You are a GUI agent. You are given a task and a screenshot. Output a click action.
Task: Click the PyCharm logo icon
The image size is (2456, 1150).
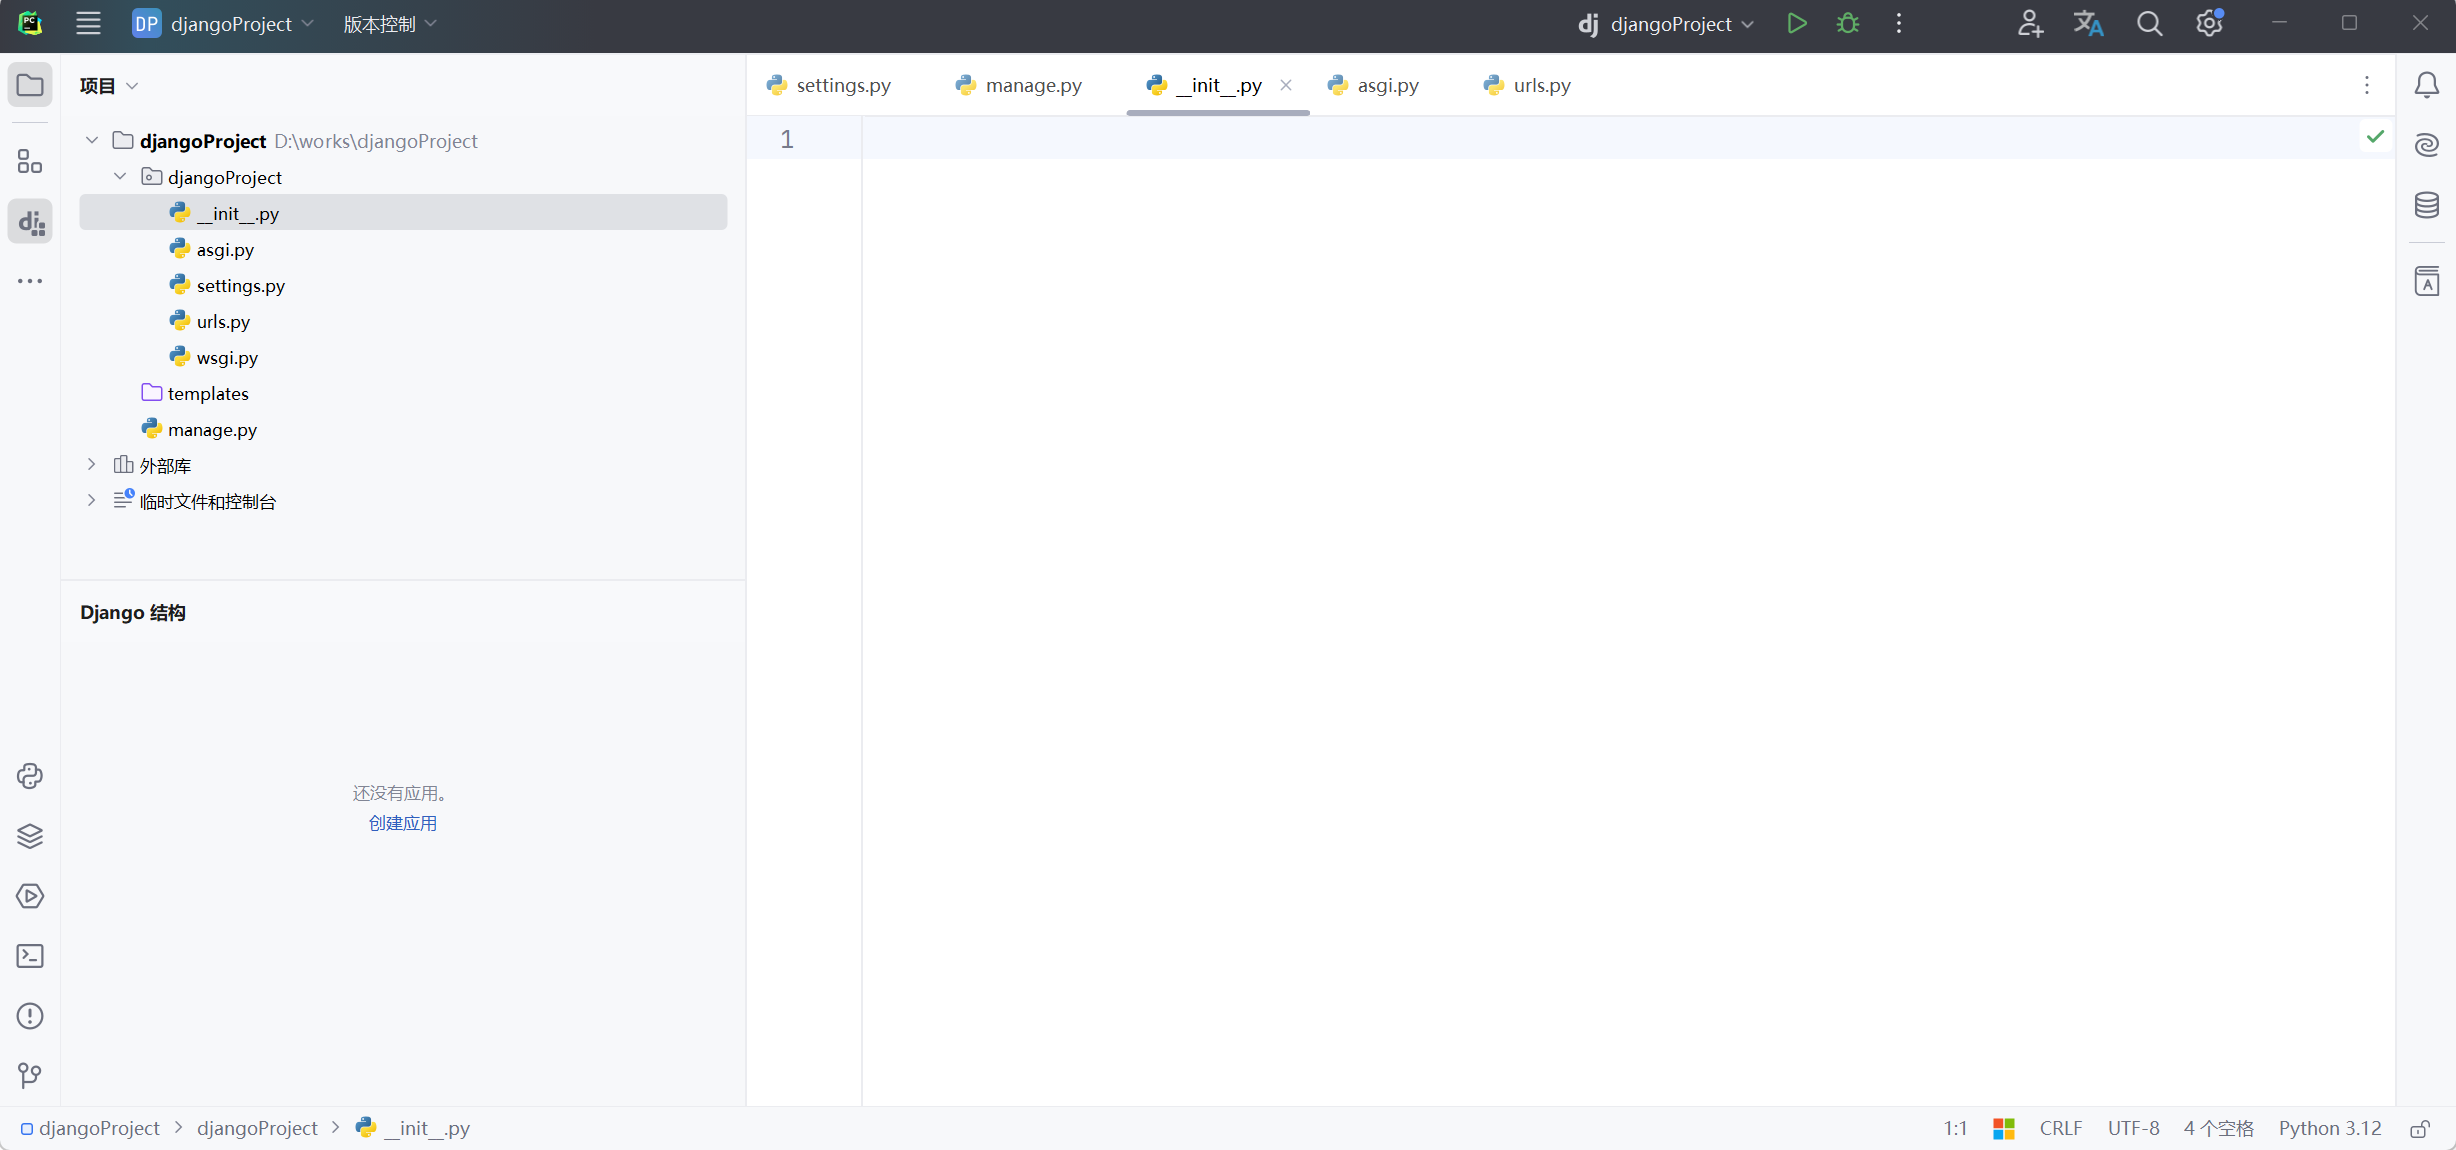pyautogui.click(x=30, y=23)
